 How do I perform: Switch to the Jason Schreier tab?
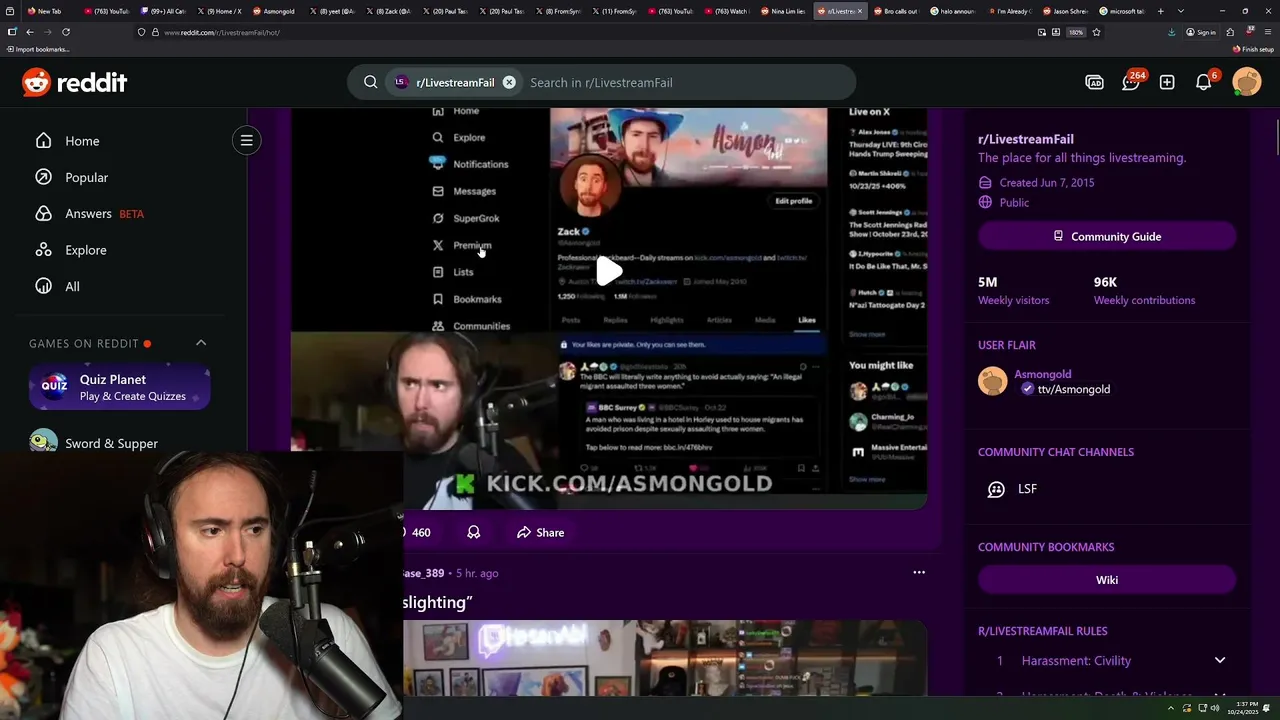tap(1065, 11)
